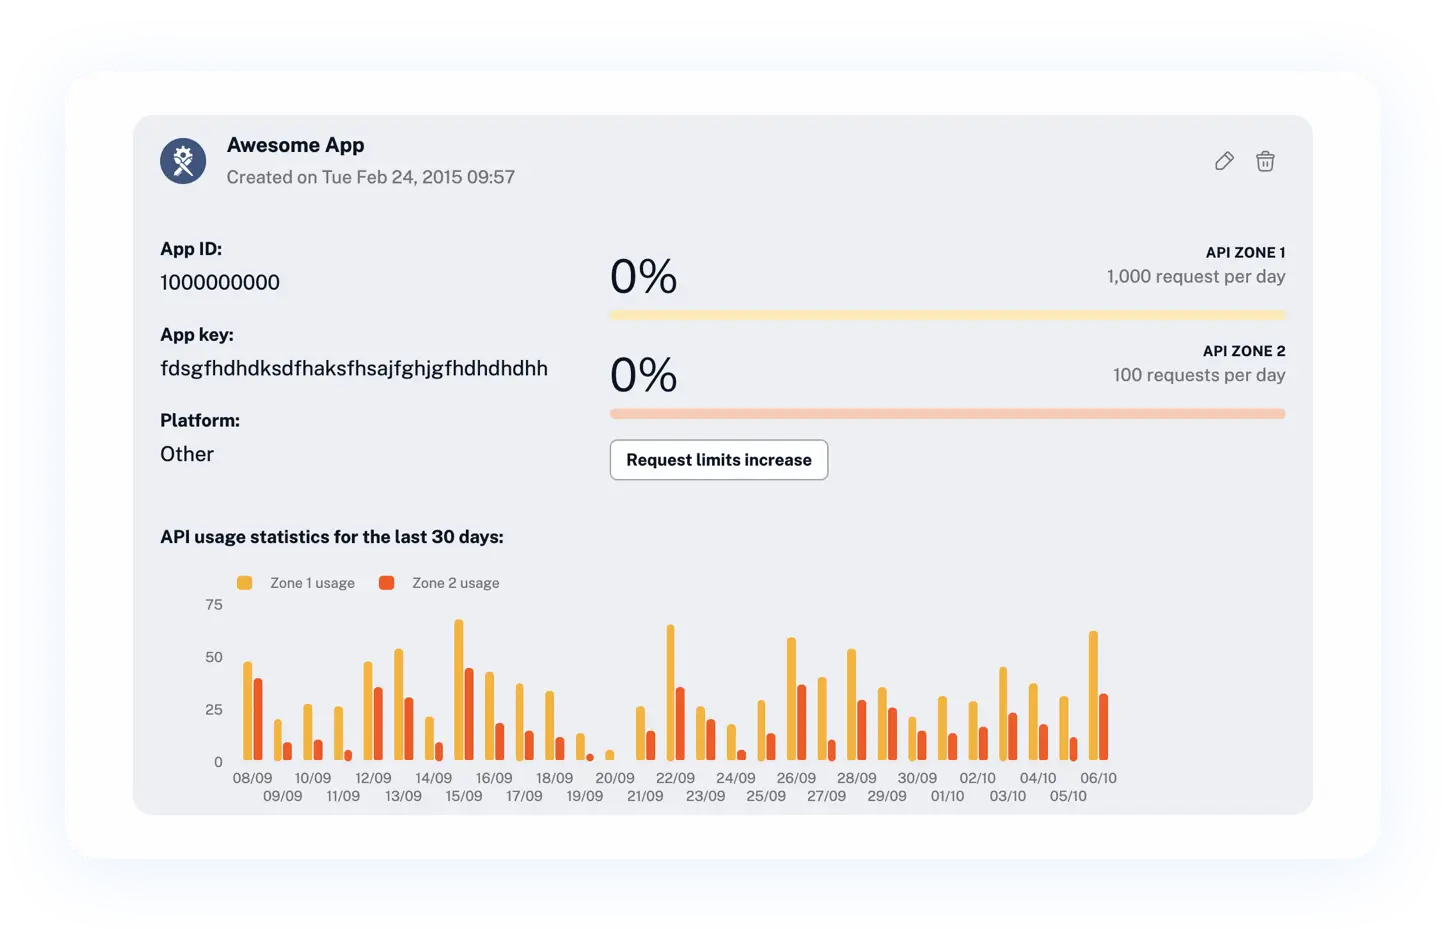Viewport: 1446px width, 929px height.
Task: Click the Zone 1 usage legend text
Action: [312, 583]
